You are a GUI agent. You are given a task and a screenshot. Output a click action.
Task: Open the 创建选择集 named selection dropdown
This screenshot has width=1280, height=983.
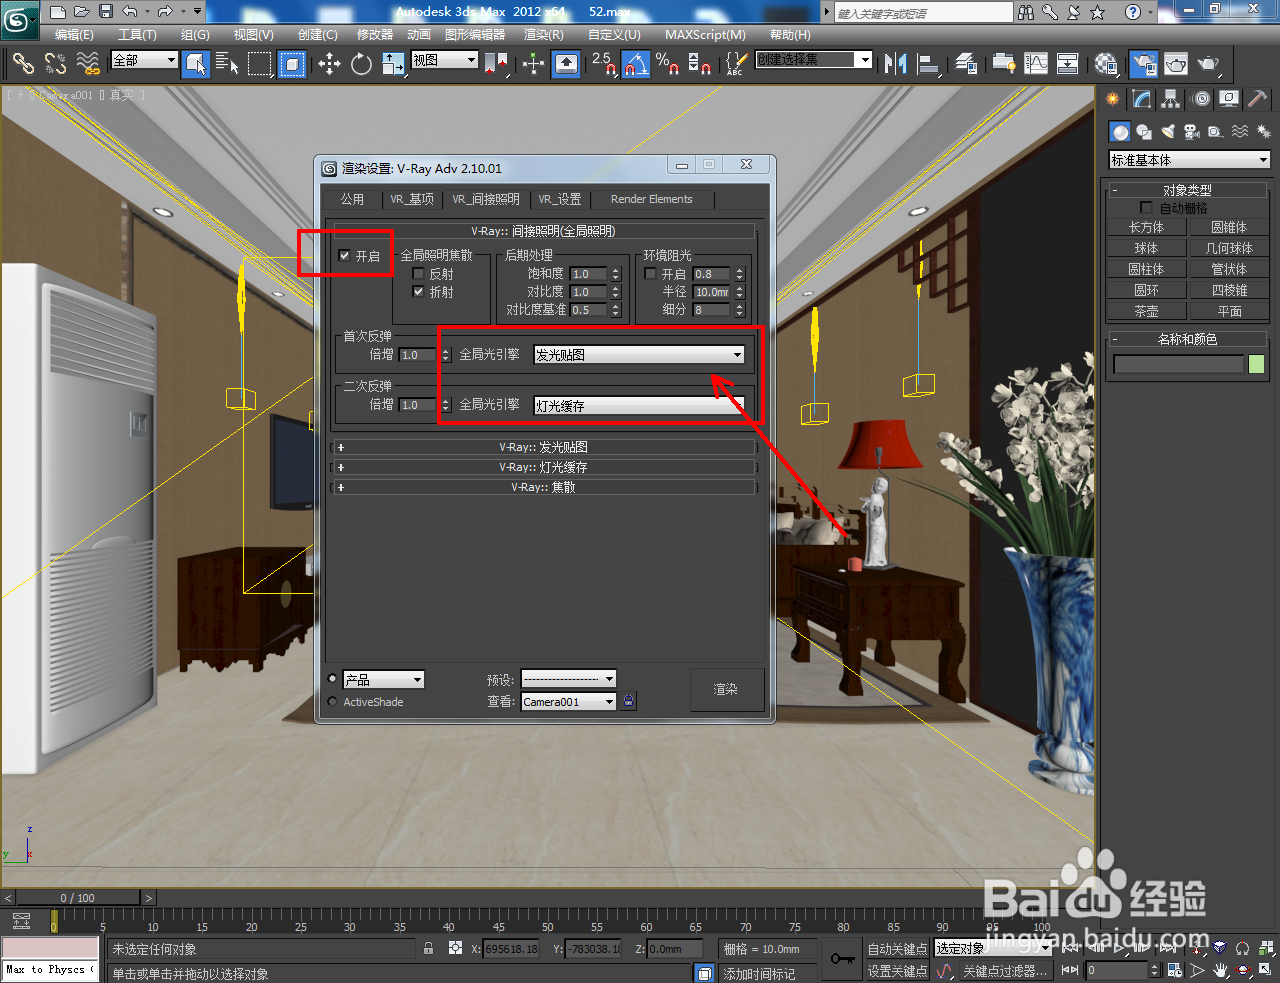813,60
